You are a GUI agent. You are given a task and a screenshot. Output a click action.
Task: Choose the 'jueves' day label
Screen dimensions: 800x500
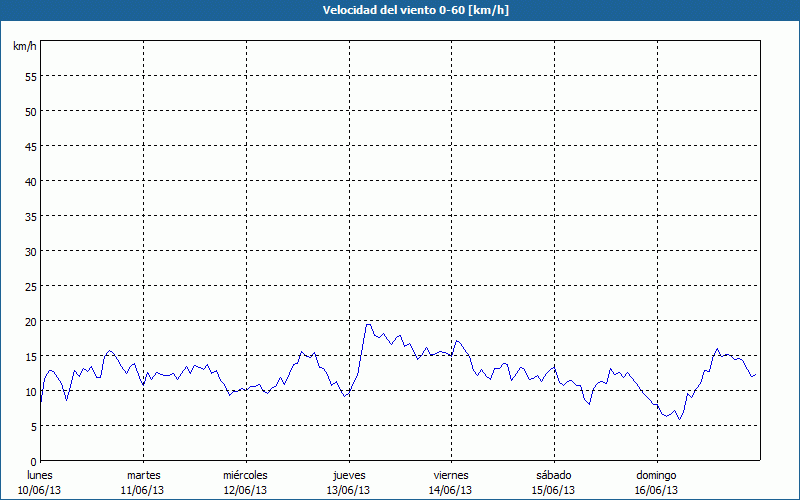coord(348,475)
